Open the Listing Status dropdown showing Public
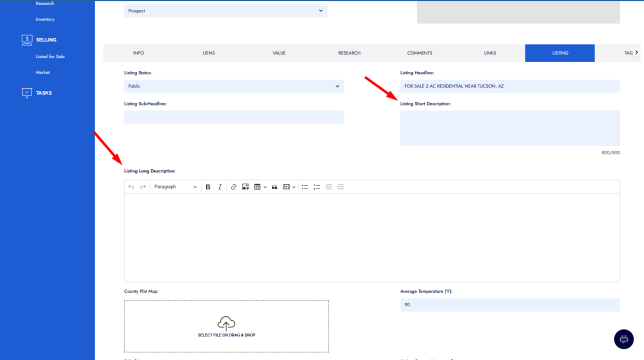Viewport: 644px width, 360px height. pyautogui.click(x=234, y=86)
